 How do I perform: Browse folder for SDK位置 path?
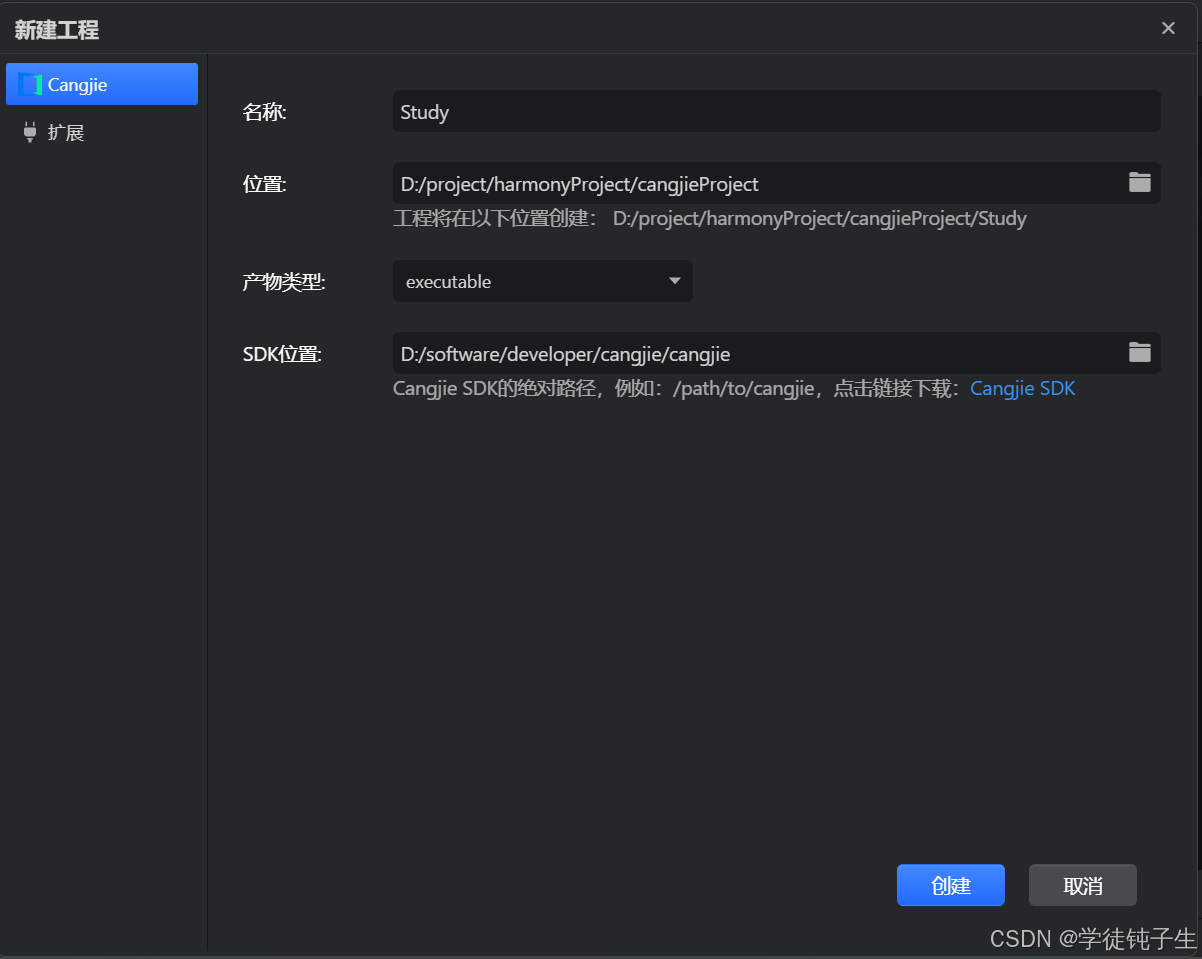(1140, 352)
